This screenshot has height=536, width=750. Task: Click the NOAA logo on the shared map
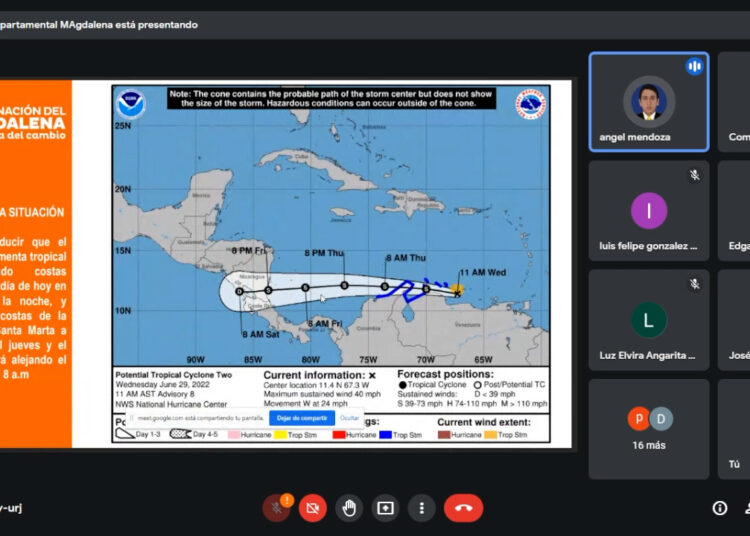point(130,104)
